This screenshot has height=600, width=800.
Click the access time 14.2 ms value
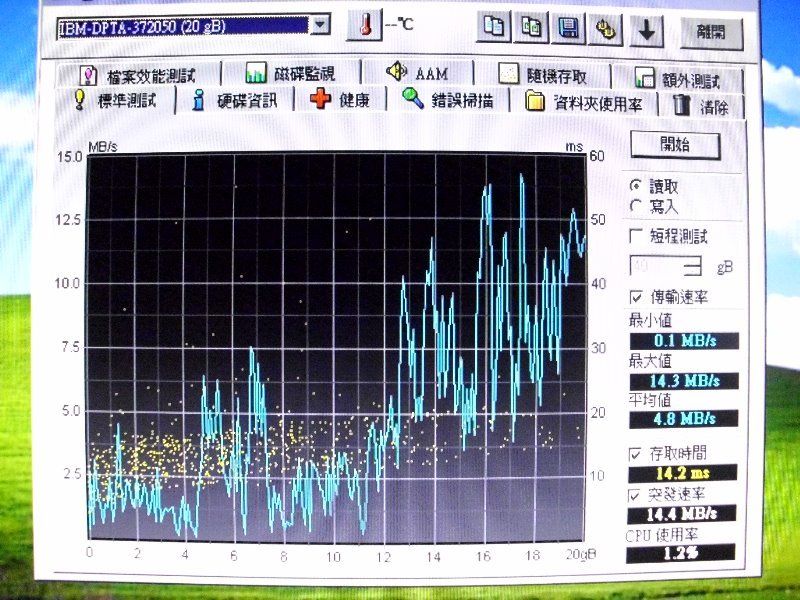[683, 473]
